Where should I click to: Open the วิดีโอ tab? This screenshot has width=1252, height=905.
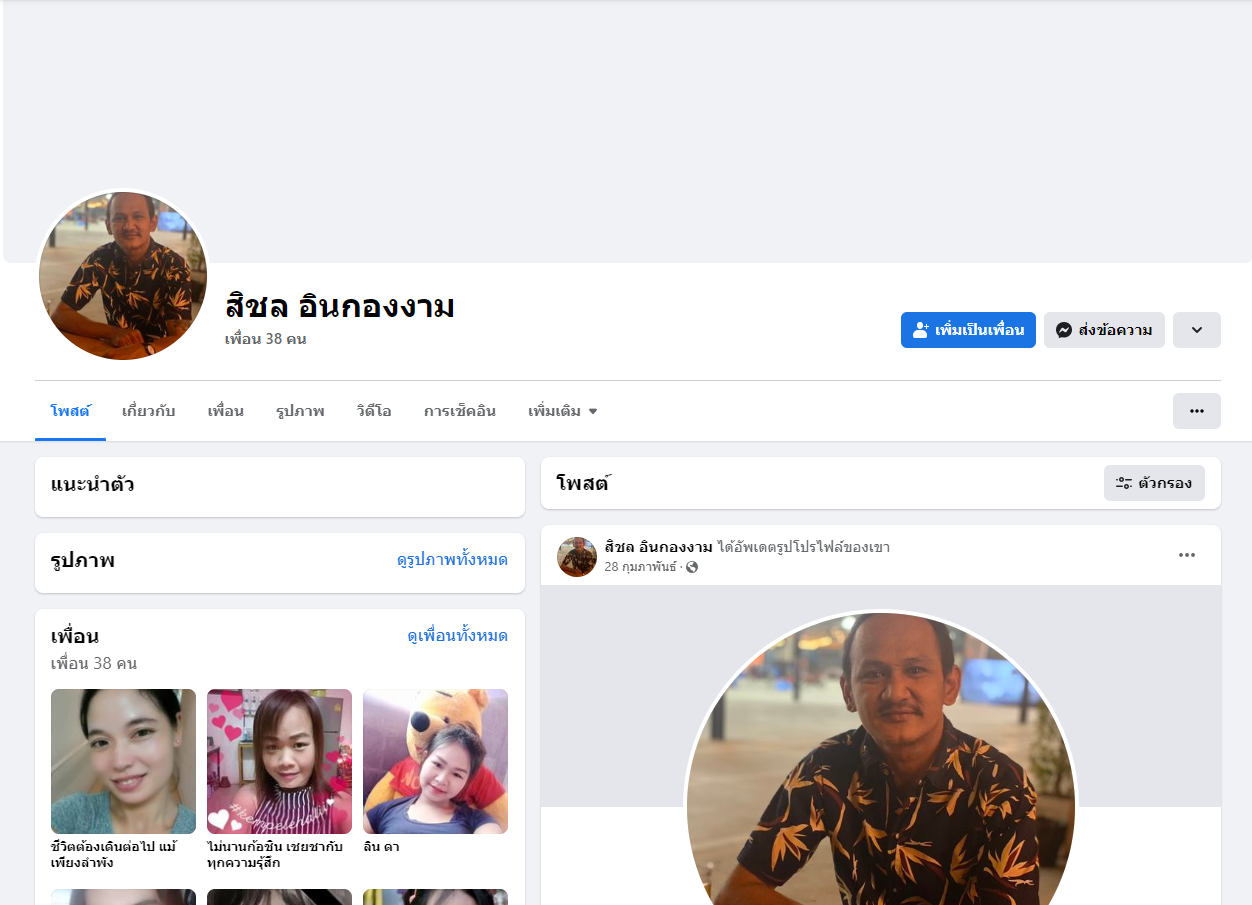[374, 411]
